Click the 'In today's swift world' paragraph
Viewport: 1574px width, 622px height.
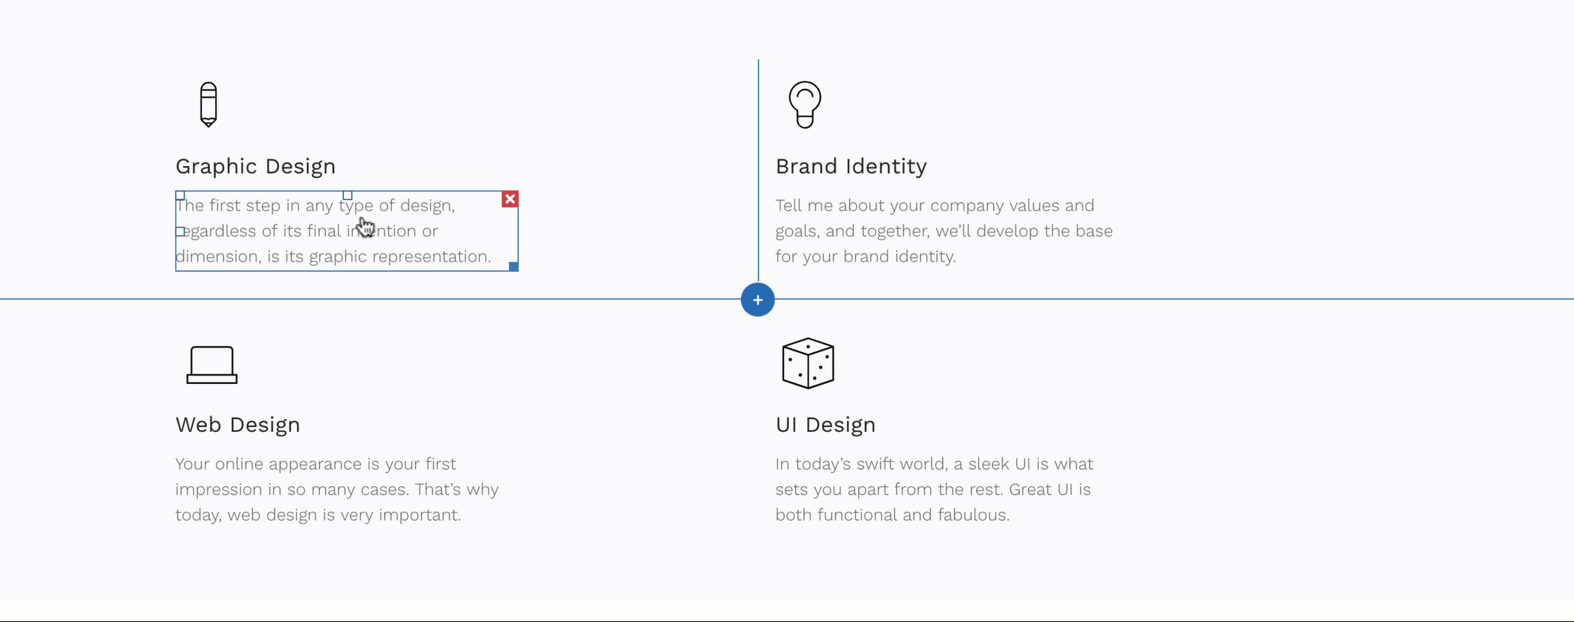934,489
